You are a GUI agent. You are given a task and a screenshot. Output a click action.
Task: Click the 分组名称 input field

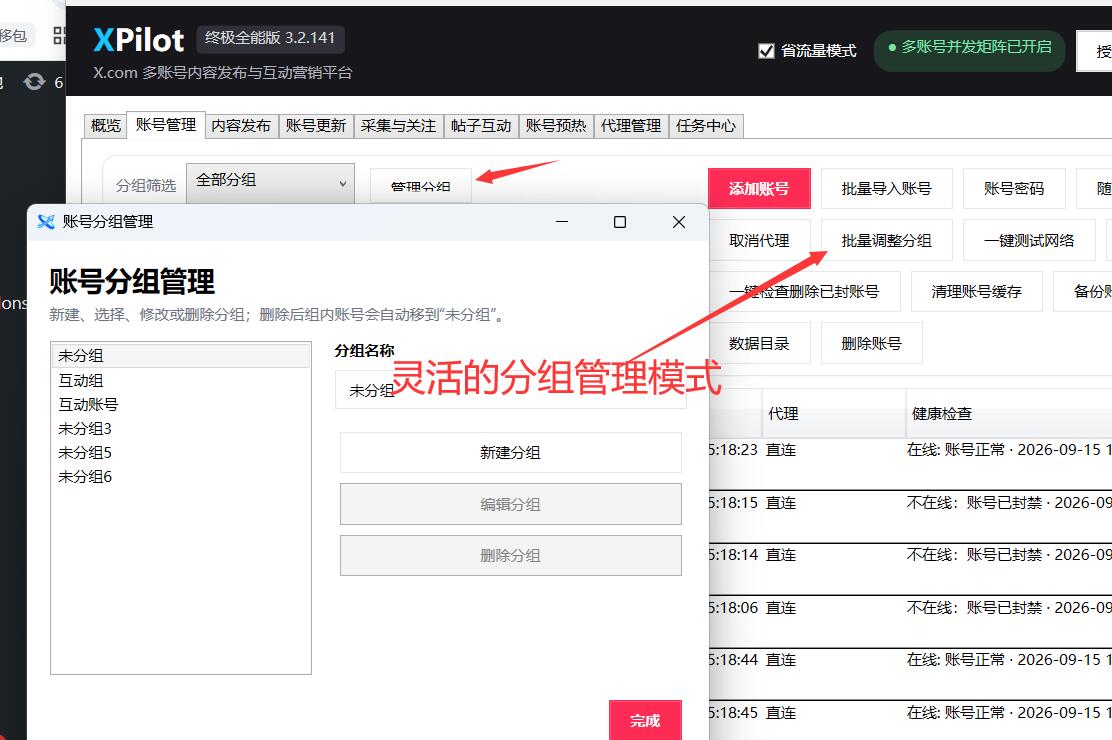click(511, 390)
